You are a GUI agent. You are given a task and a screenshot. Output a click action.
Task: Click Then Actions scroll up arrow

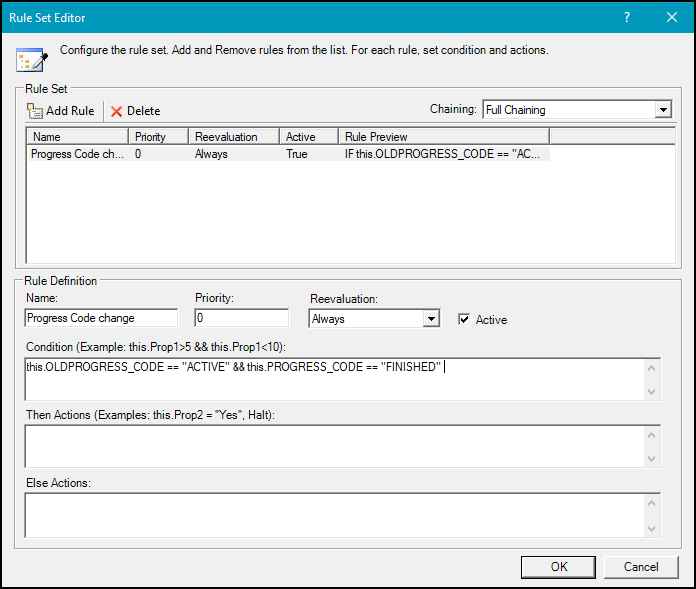651,435
